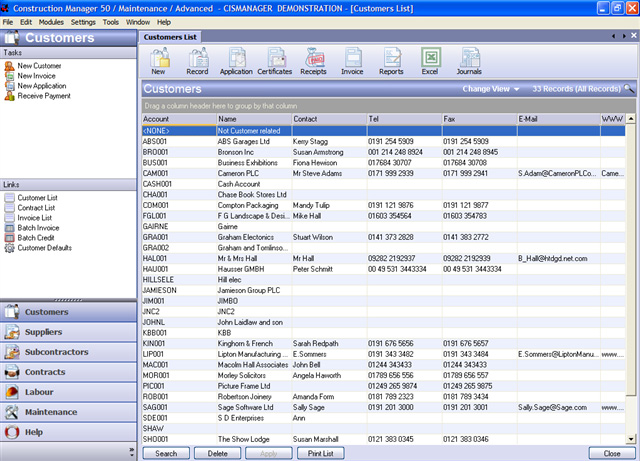Viewport: 640px width, 461px height.
Task: Select the account BRO001 cell
Action: pos(179,152)
